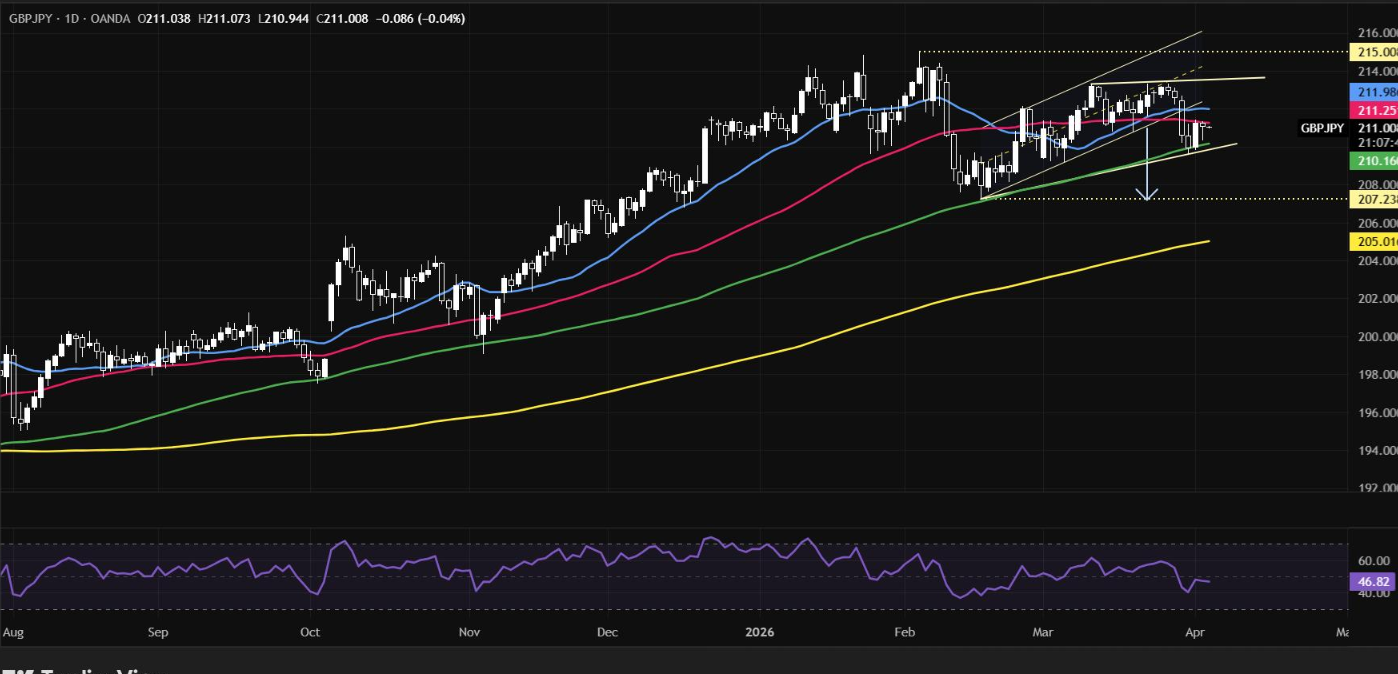Click the 60.00 level on RSI scale
Viewport: 1398px width, 674px height.
[x=1373, y=561]
